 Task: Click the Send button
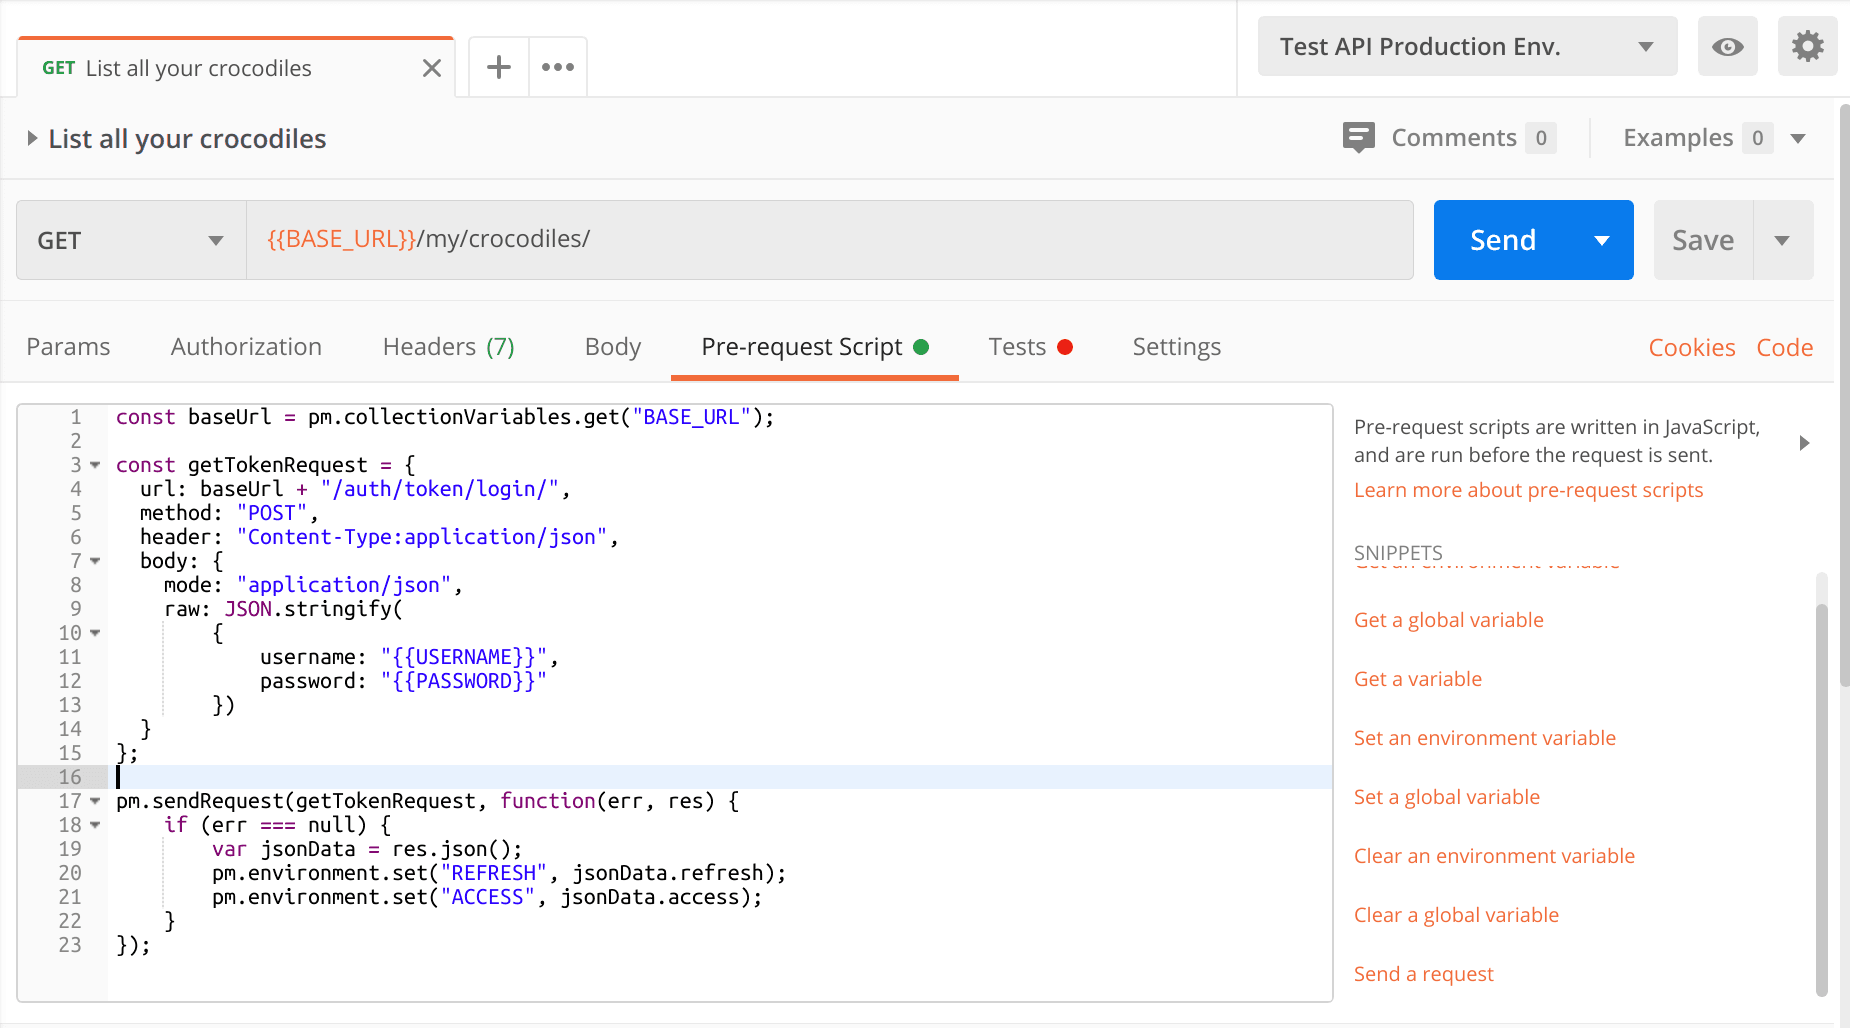[x=1503, y=239]
